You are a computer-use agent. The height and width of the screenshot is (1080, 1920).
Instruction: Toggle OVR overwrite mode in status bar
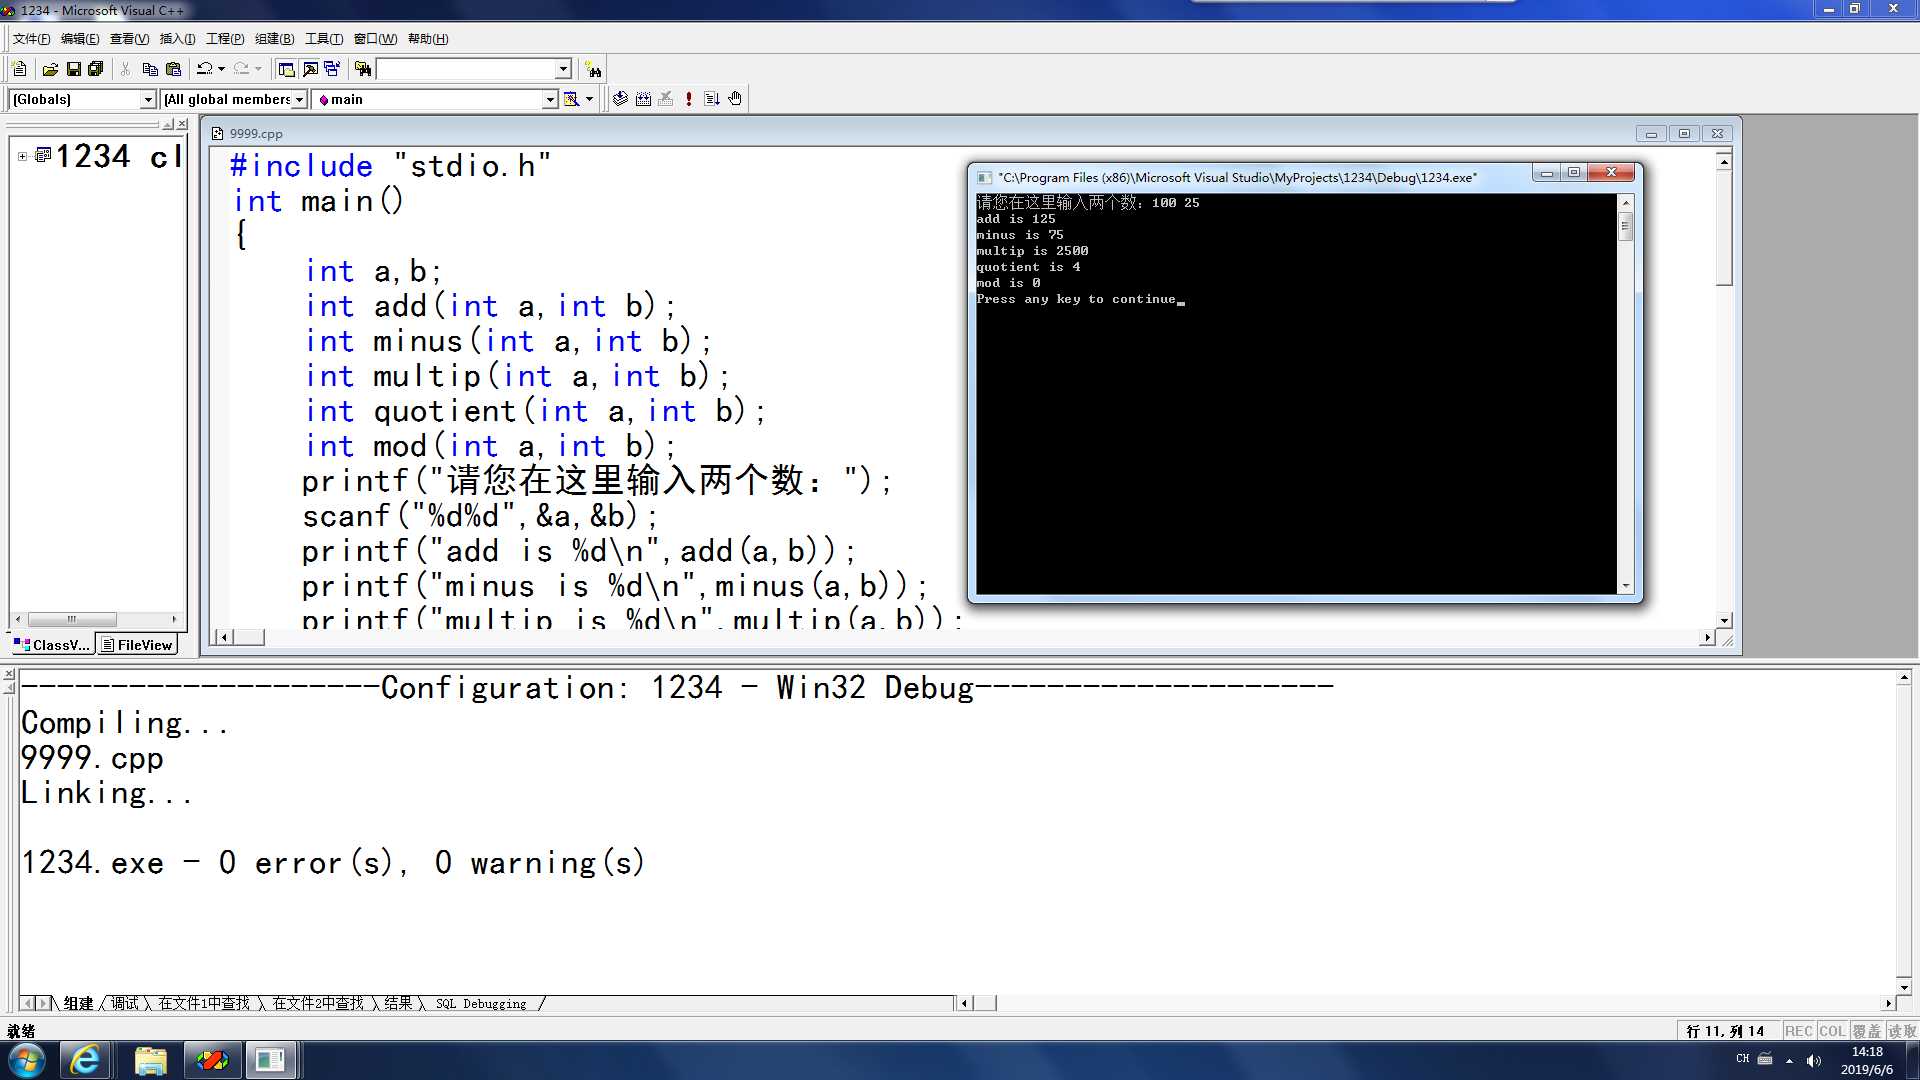pos(1866,1031)
